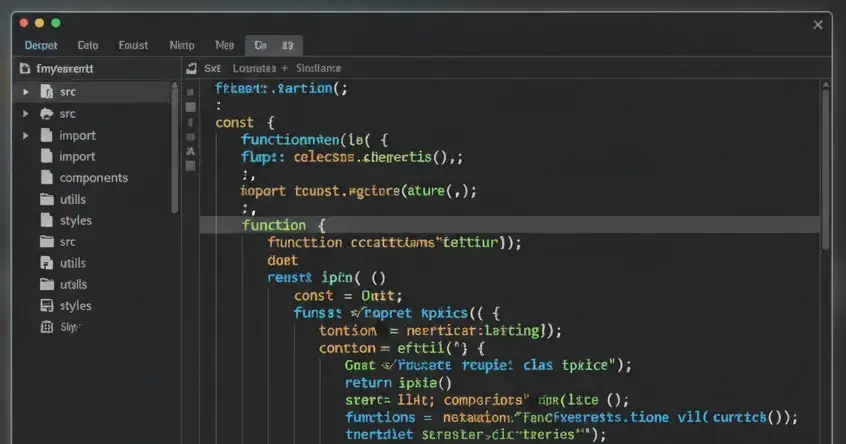The height and width of the screenshot is (444, 846).
Task: Click the Lounotes breadcrumb segment
Action: click(254, 69)
